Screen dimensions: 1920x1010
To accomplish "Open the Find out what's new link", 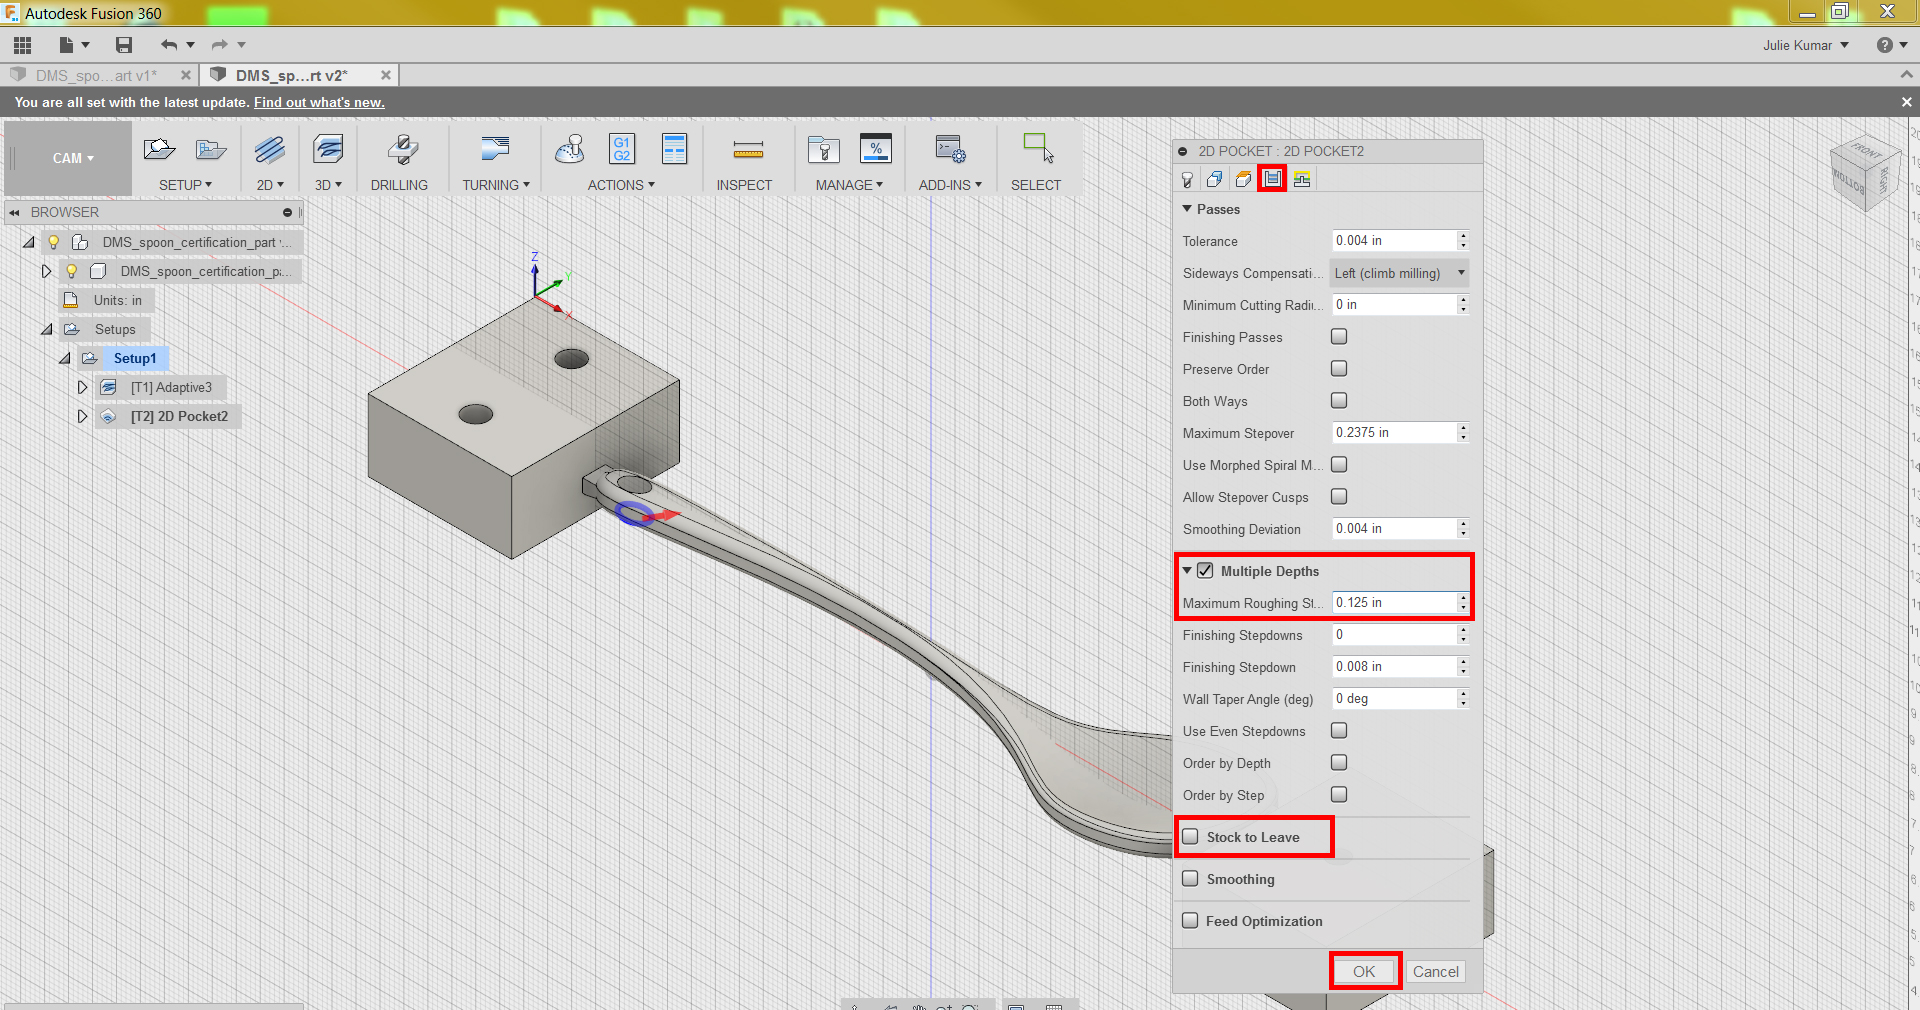I will pyautogui.click(x=319, y=102).
